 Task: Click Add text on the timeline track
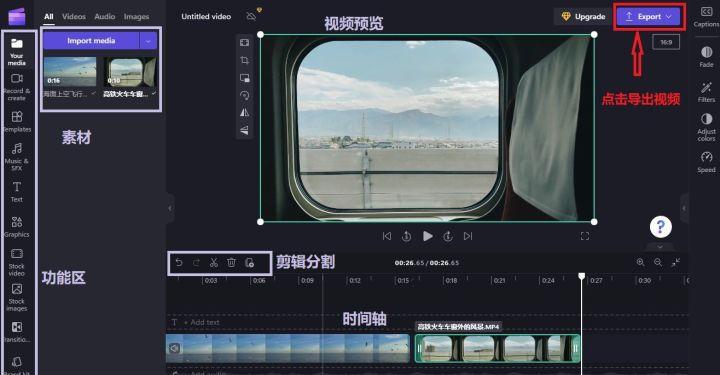click(201, 322)
